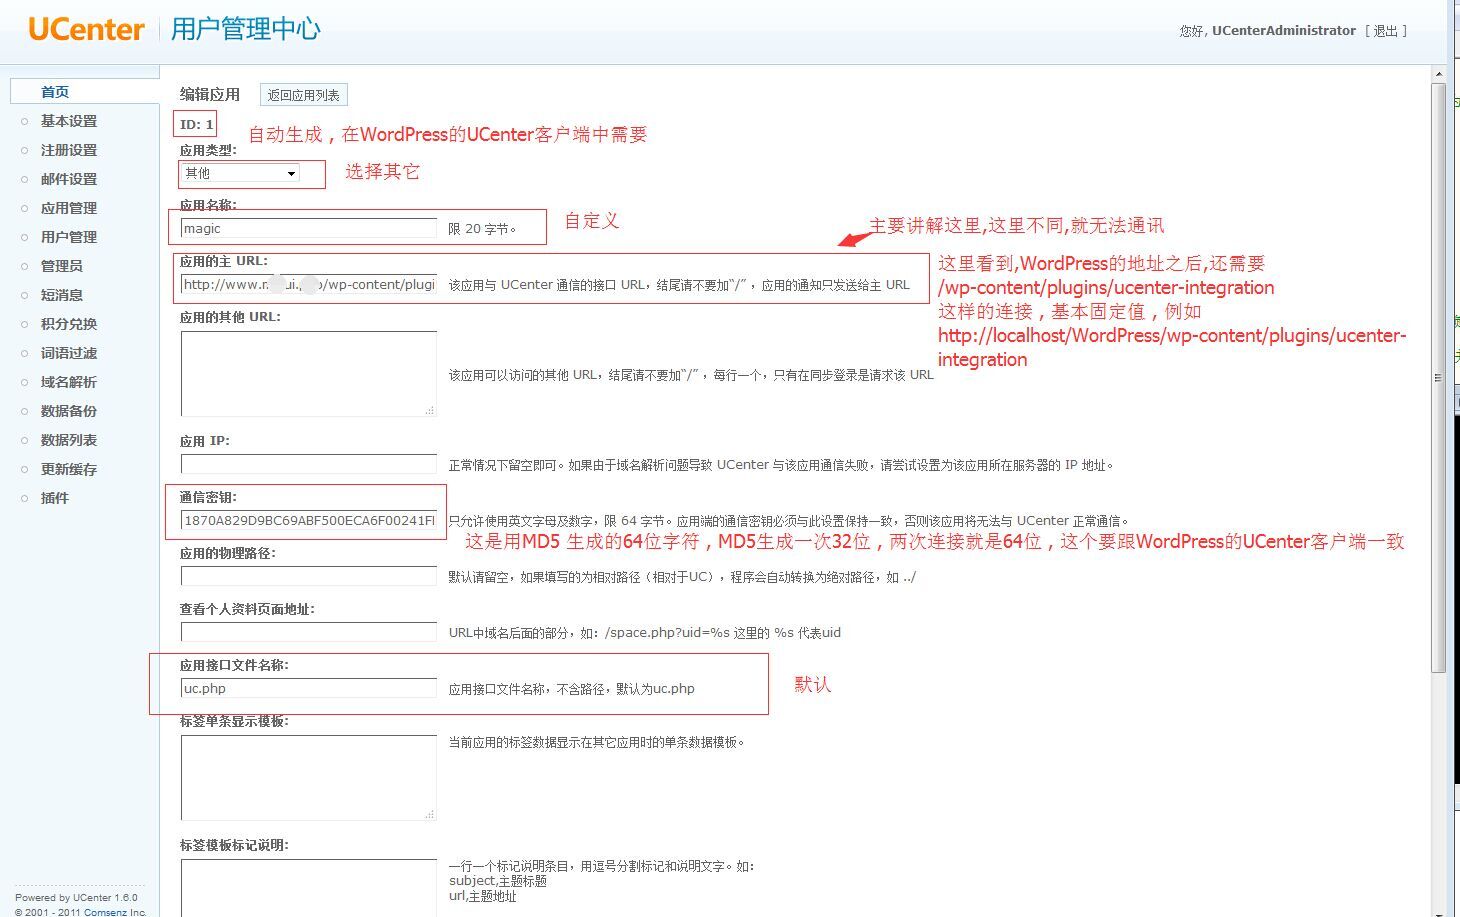Image resolution: width=1460 pixels, height=917 pixels.
Task: Click the page scrollbar up arrow
Action: click(x=1439, y=75)
